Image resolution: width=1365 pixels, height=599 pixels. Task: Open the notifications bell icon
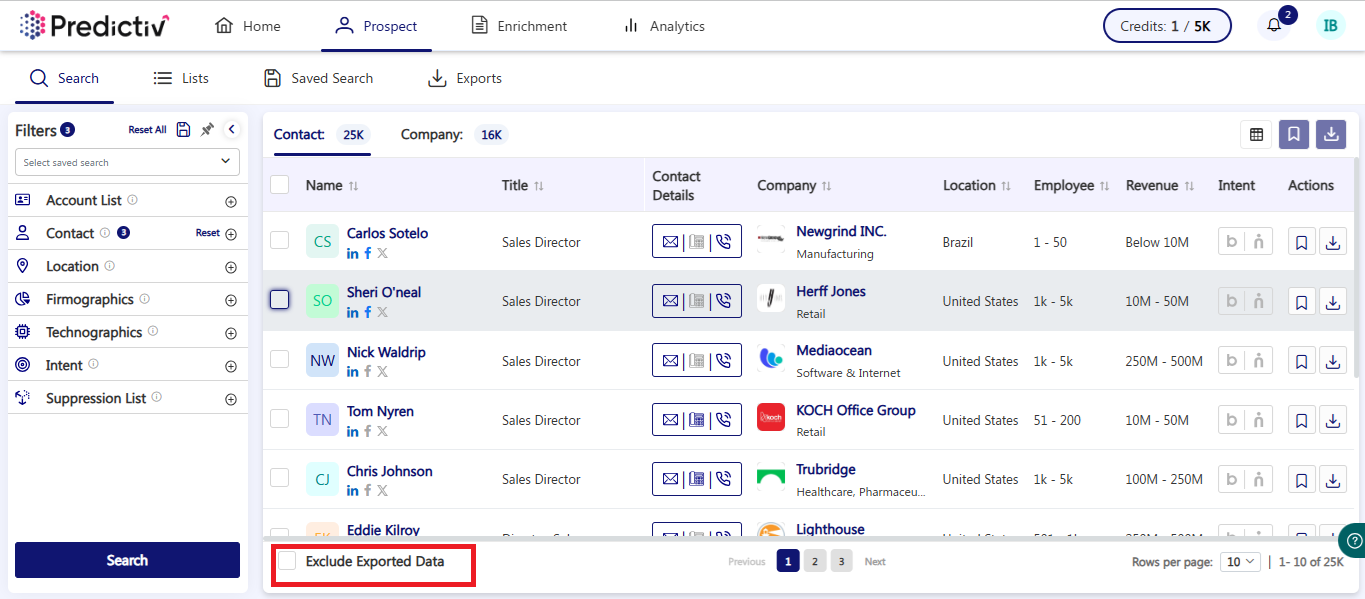pos(1274,26)
